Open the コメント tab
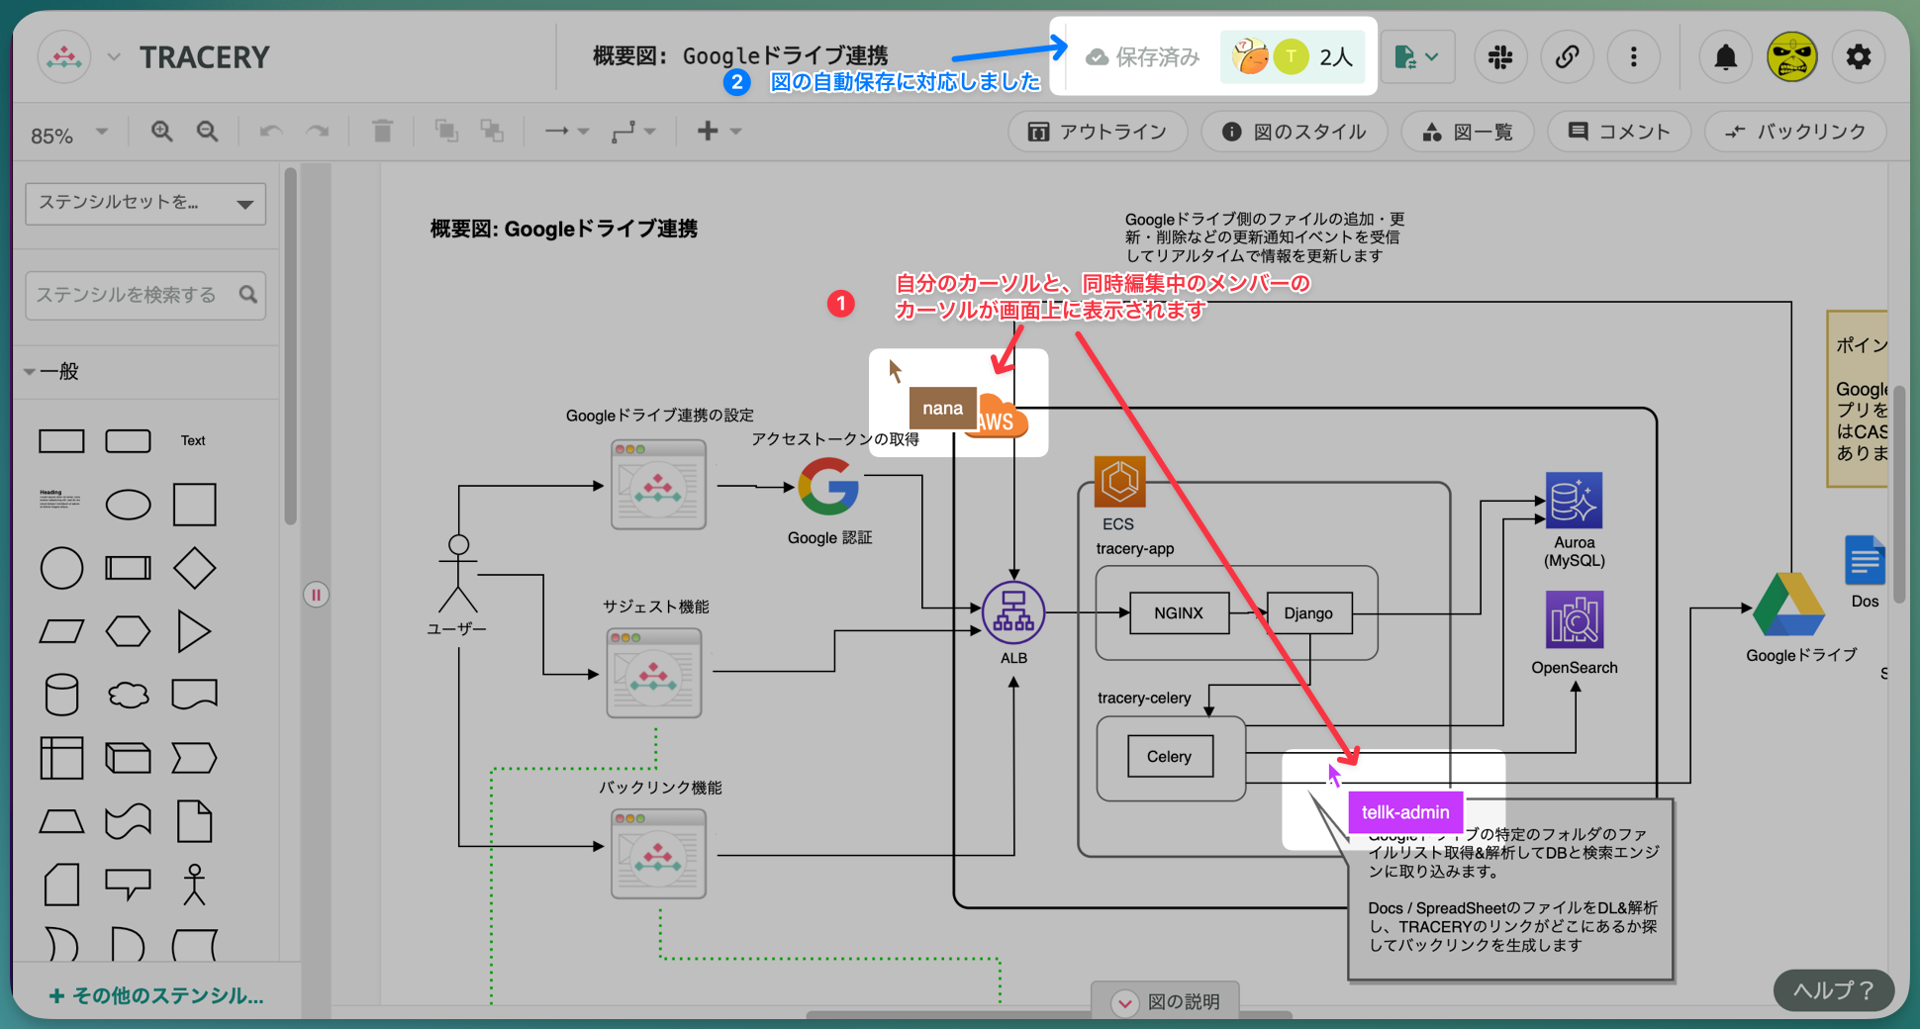 pyautogui.click(x=1618, y=132)
